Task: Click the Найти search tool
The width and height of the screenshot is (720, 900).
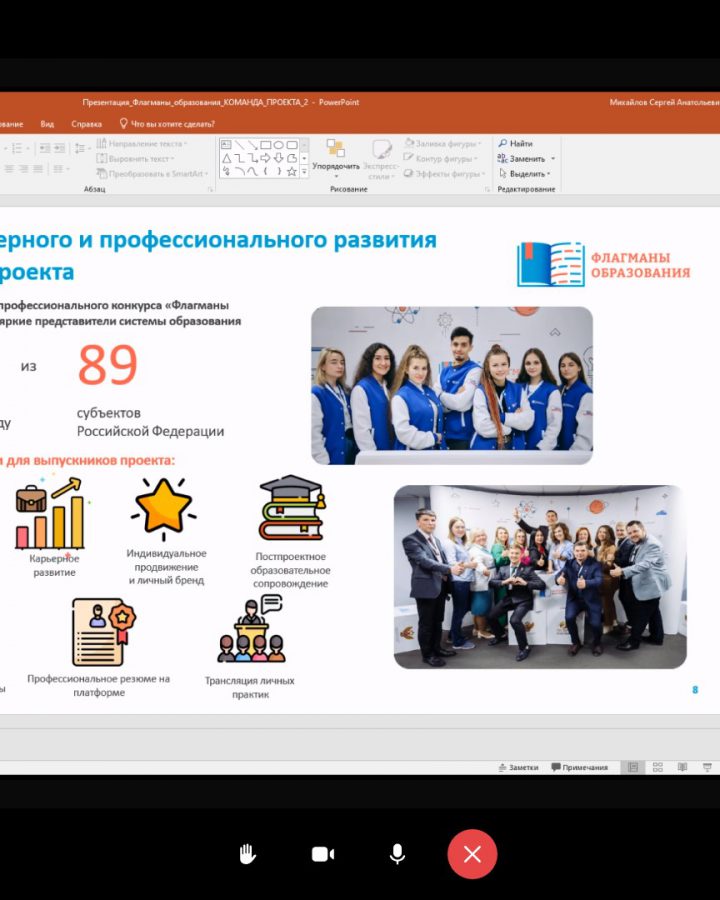Action: [x=516, y=144]
